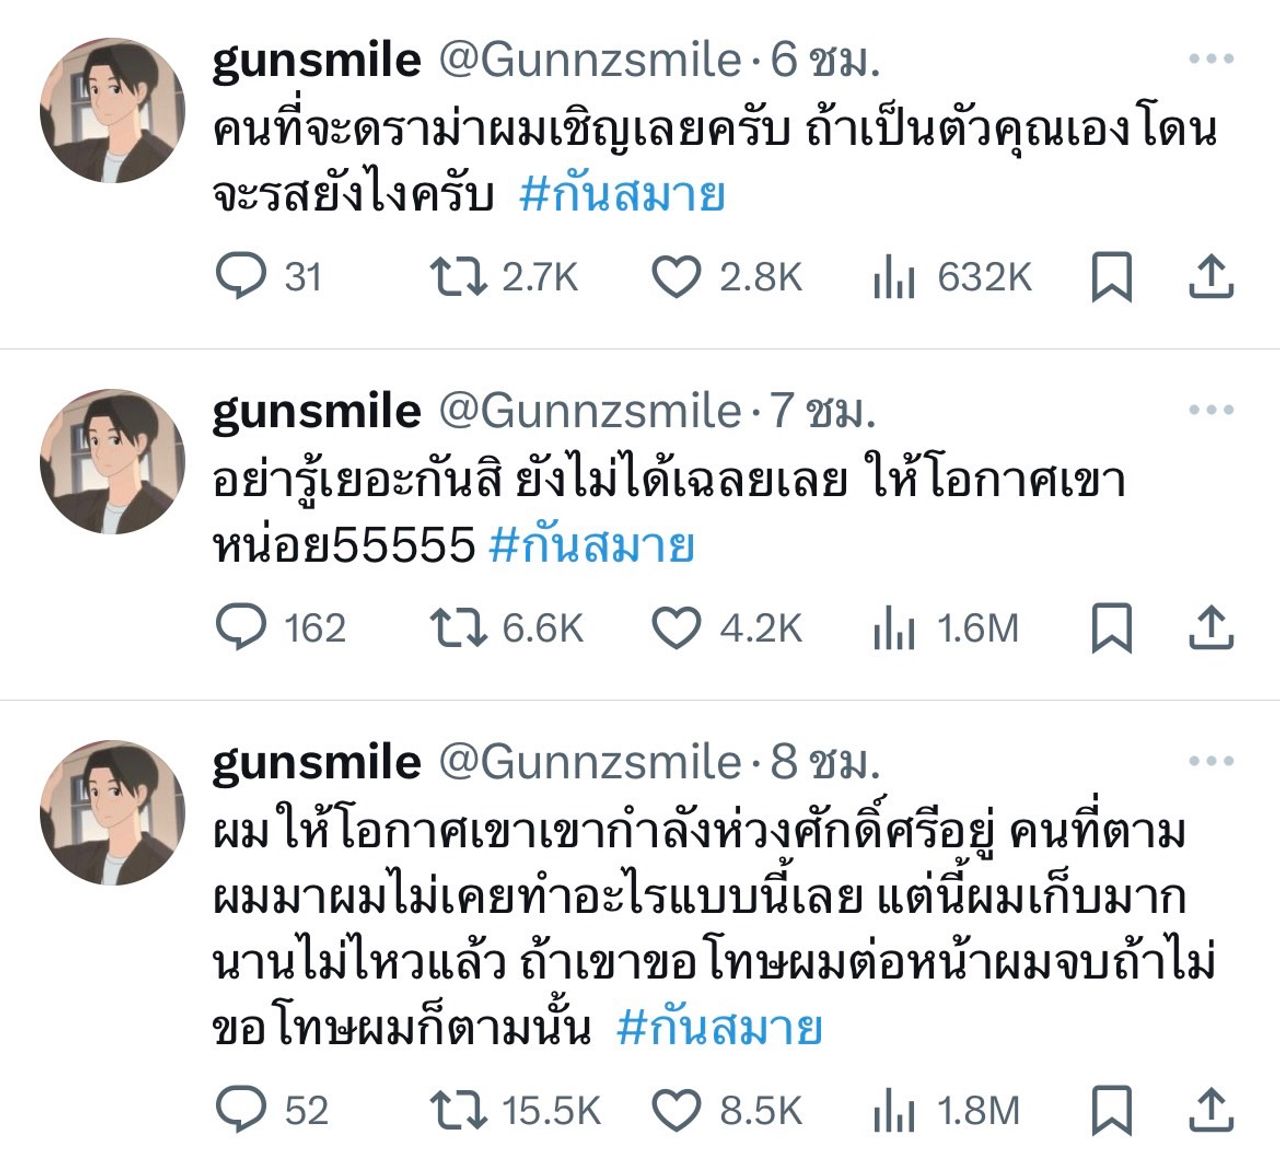View analytics showing 1.6M views
The image size is (1280, 1171).
[894, 629]
